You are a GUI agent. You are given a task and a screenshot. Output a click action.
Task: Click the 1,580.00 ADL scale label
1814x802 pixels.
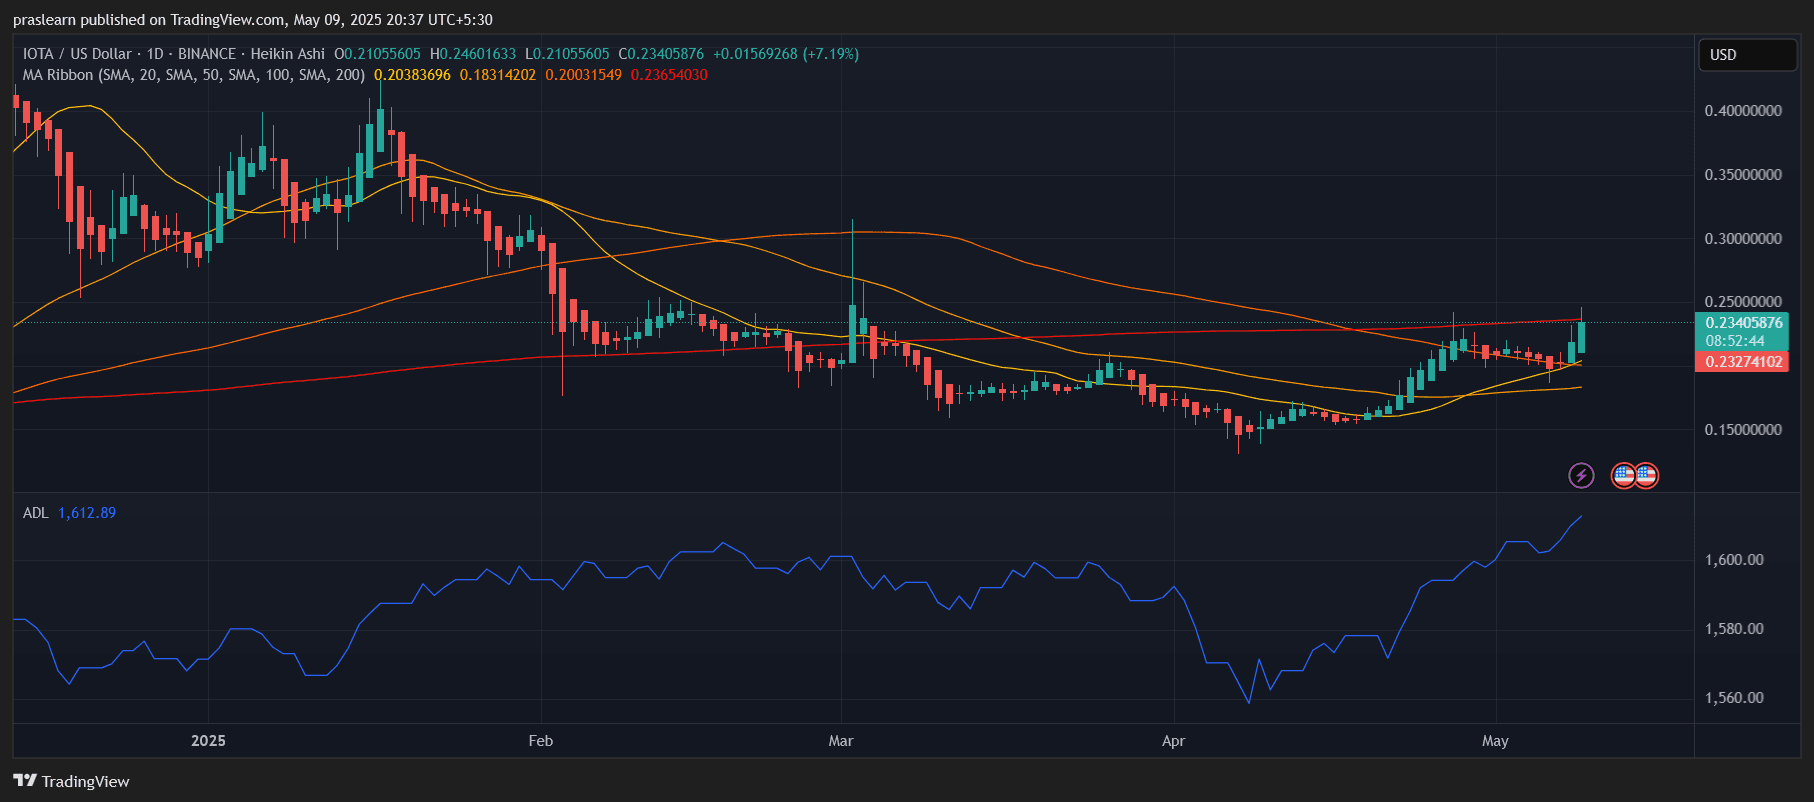[x=1734, y=629]
